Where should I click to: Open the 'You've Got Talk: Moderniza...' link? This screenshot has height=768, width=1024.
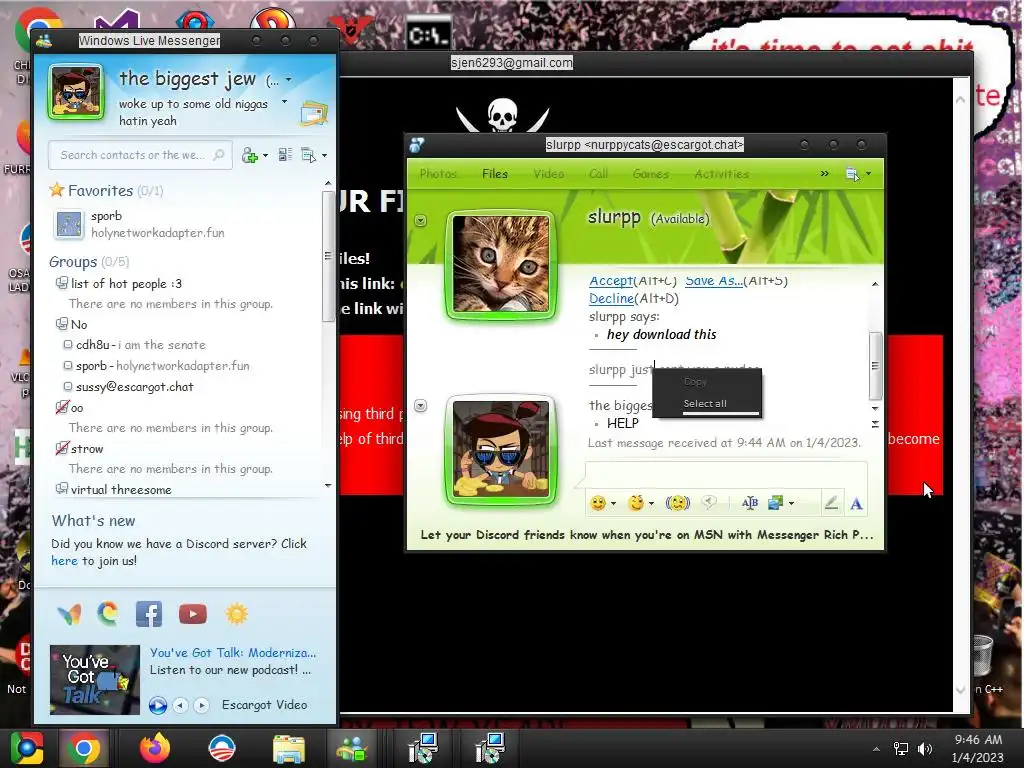tap(233, 652)
